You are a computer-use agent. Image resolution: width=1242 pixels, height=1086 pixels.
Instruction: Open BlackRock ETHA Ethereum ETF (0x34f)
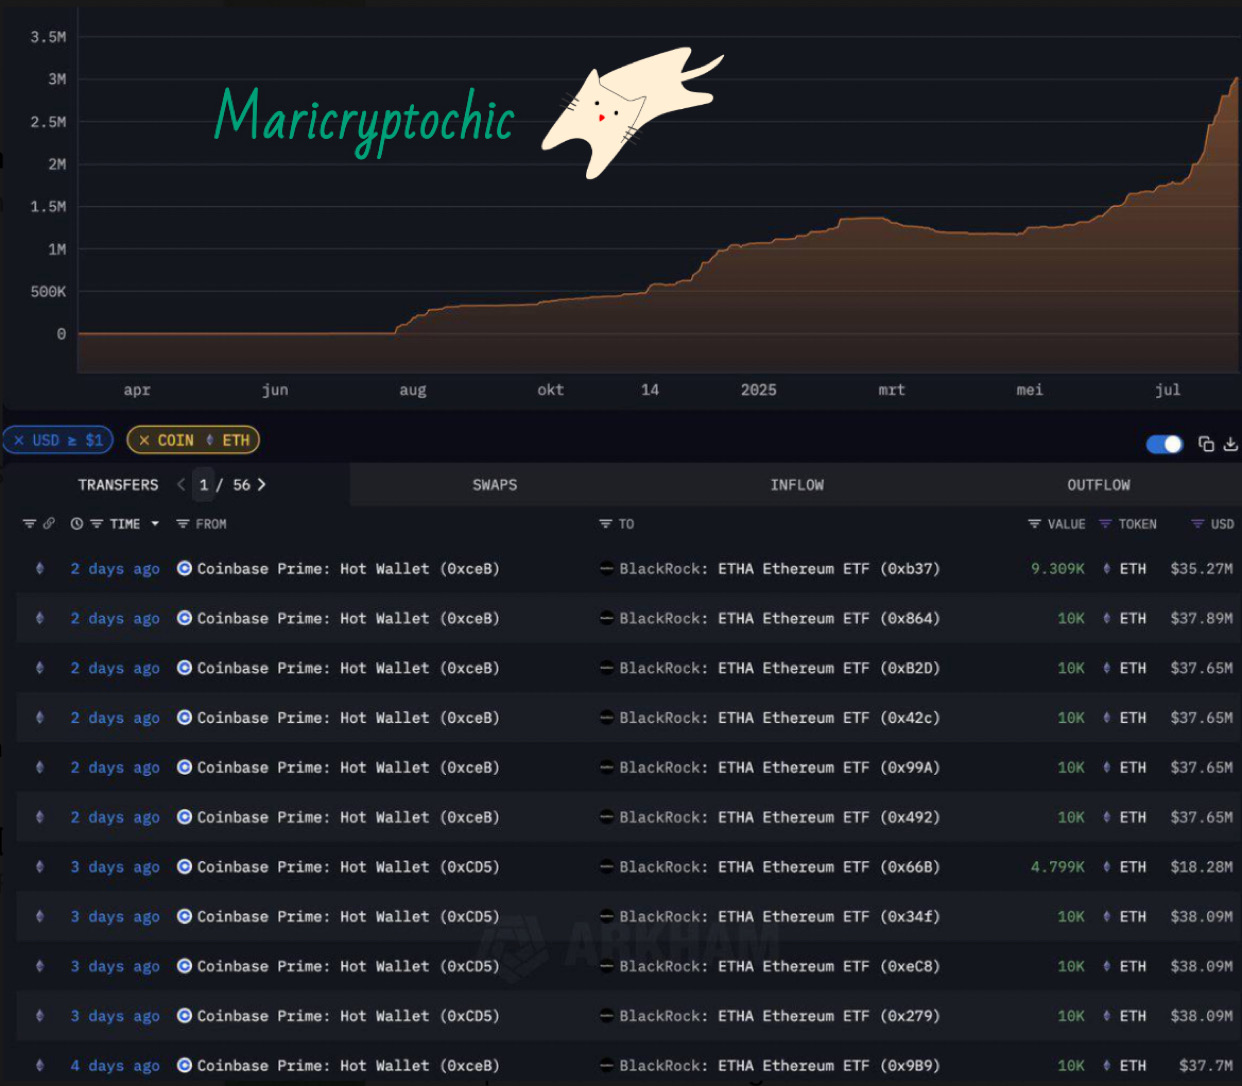click(780, 917)
